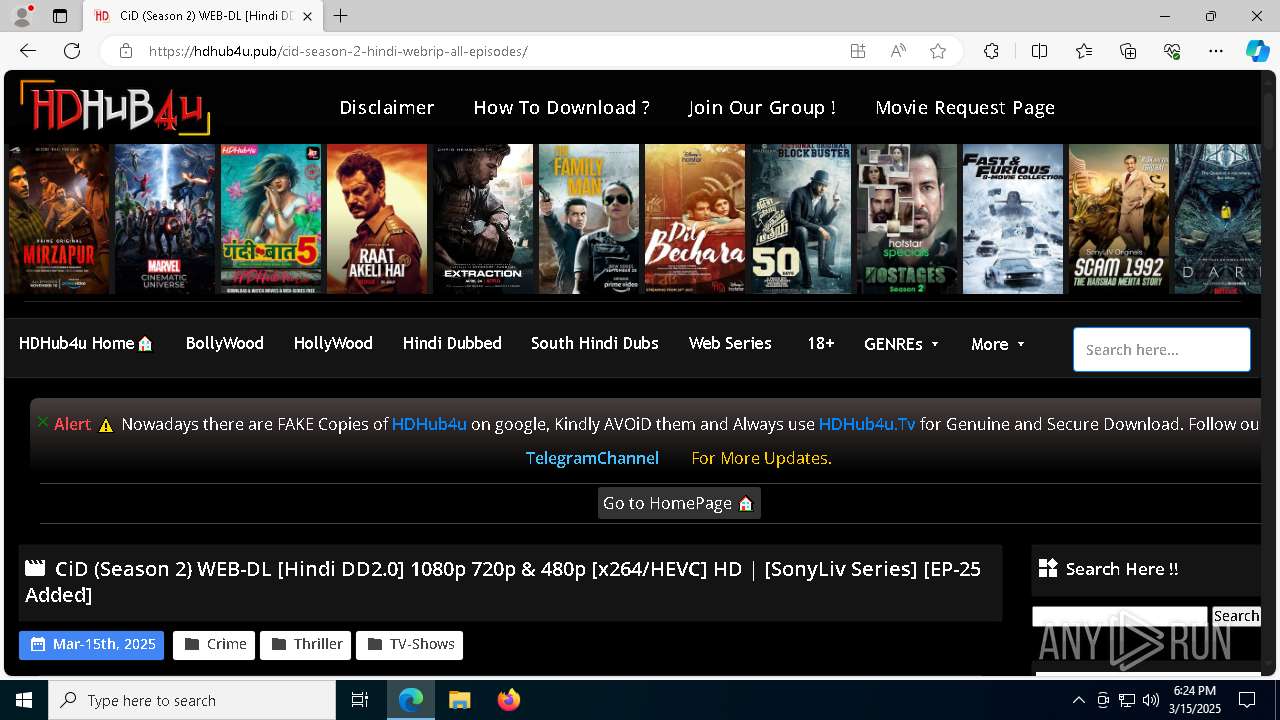Image resolution: width=1280 pixels, height=720 pixels.
Task: Dismiss the alert with green X
Action: [x=43, y=422]
